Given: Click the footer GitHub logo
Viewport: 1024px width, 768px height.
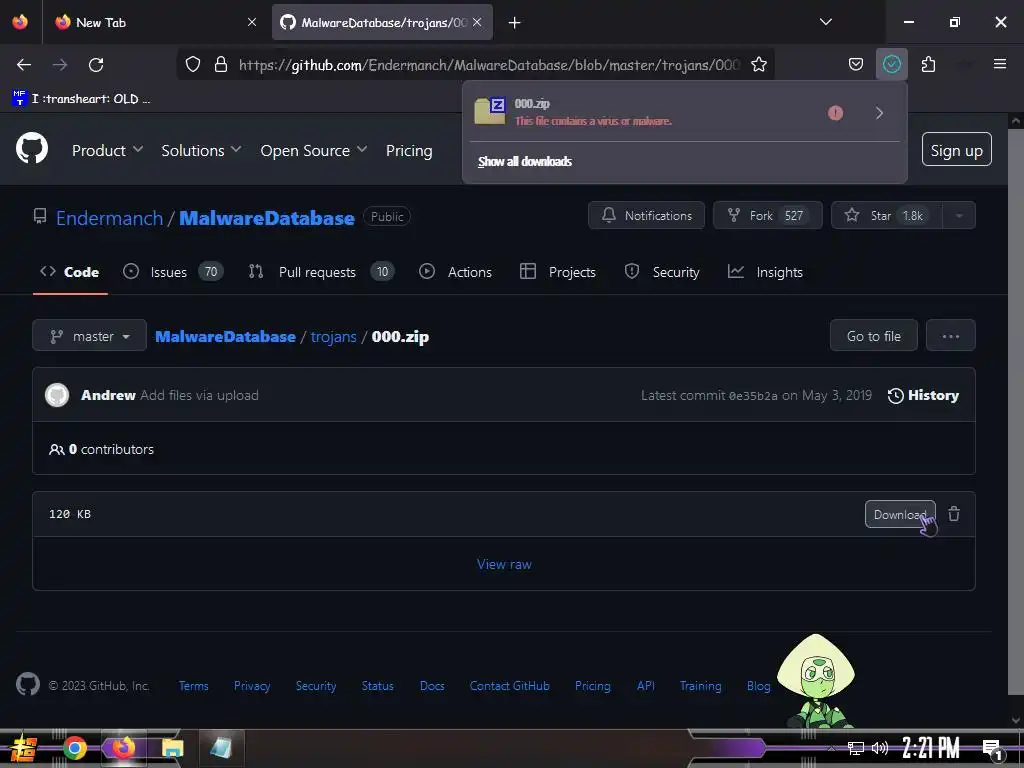Looking at the screenshot, I should point(28,684).
